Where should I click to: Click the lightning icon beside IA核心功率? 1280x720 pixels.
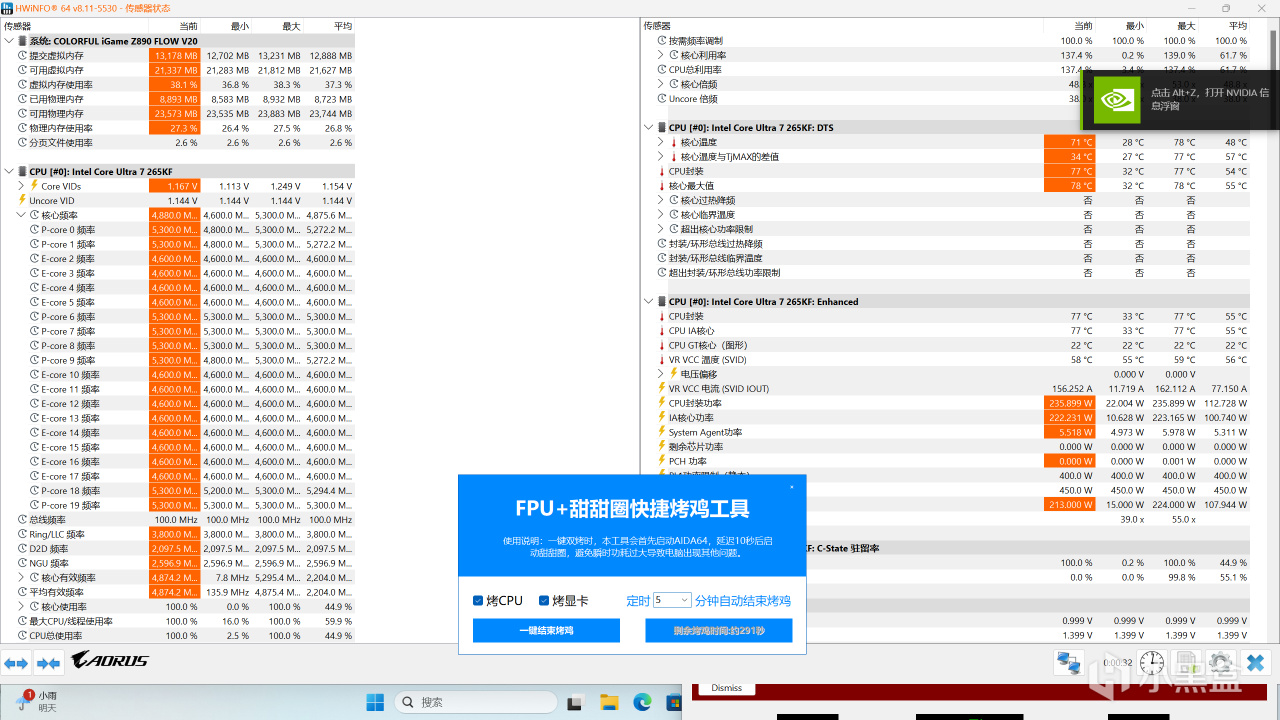click(x=662, y=418)
